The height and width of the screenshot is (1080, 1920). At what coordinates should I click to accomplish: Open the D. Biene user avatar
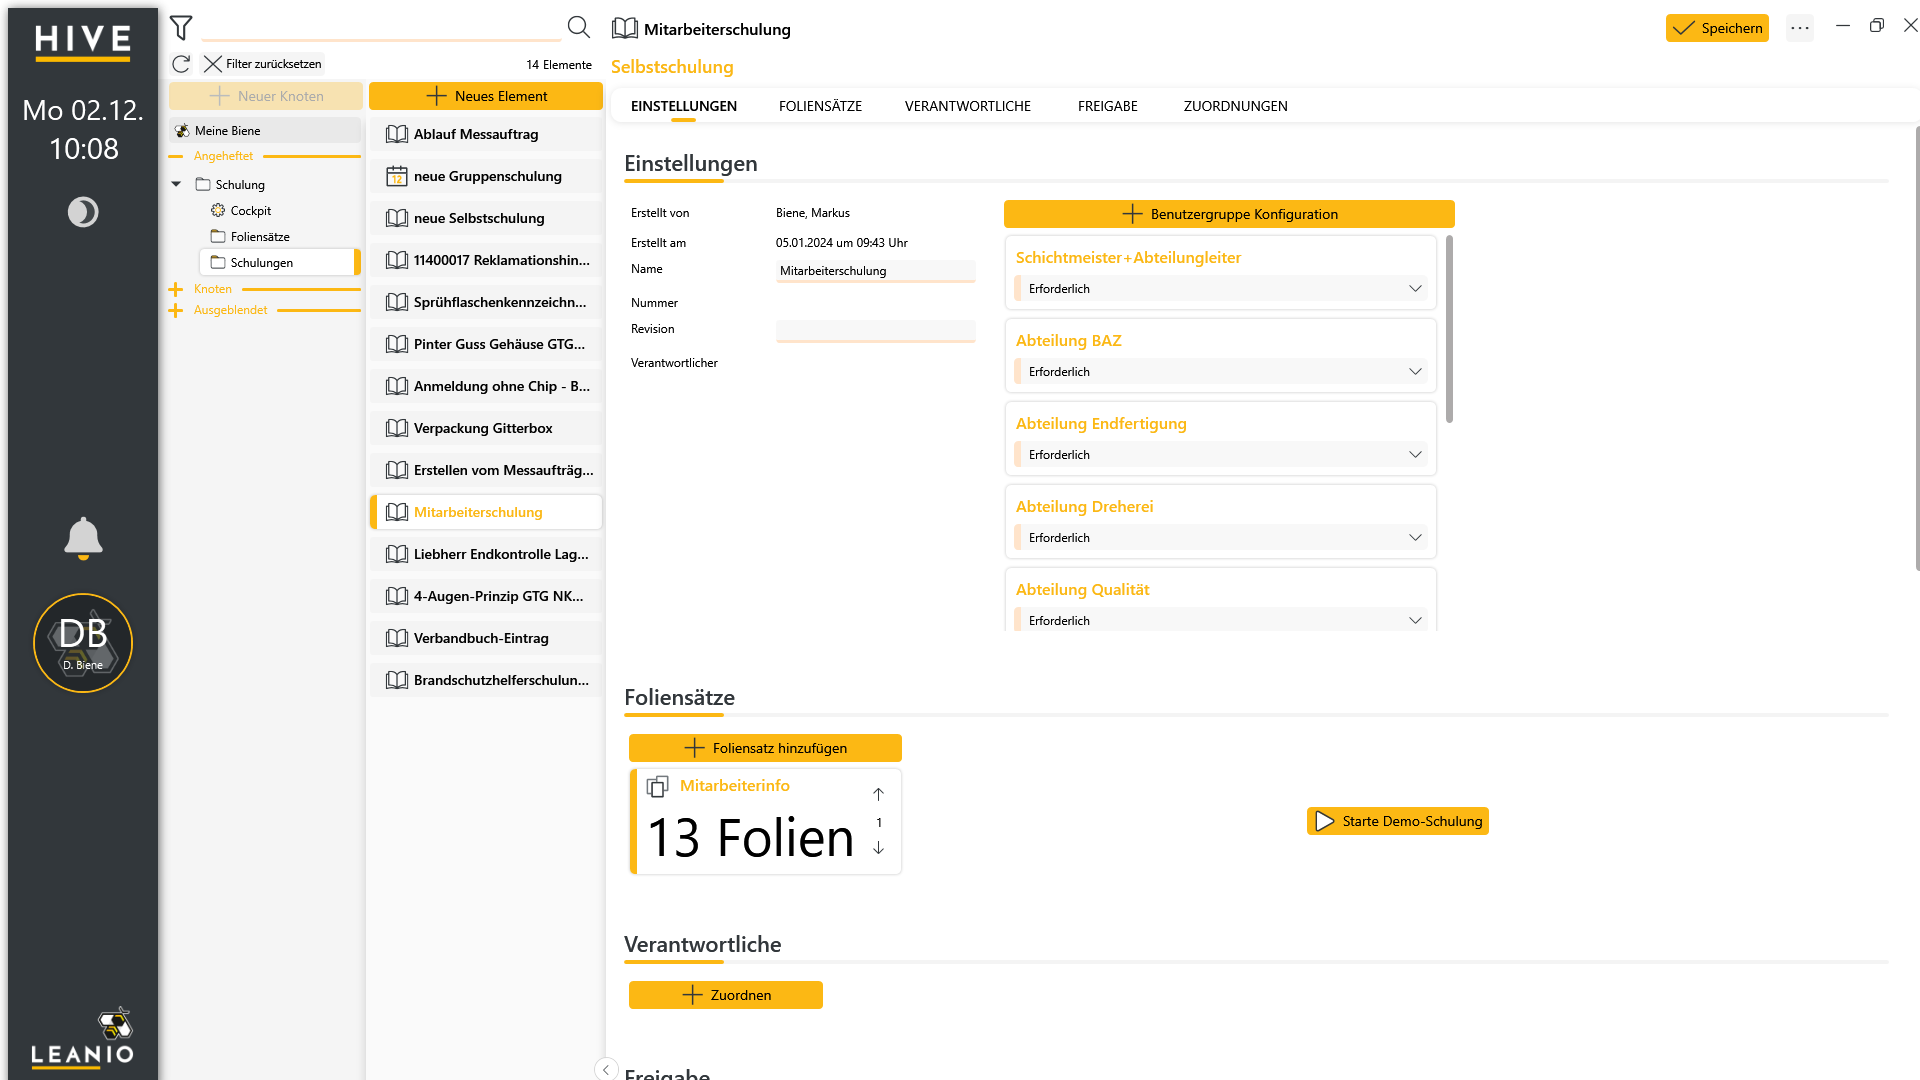[83, 643]
